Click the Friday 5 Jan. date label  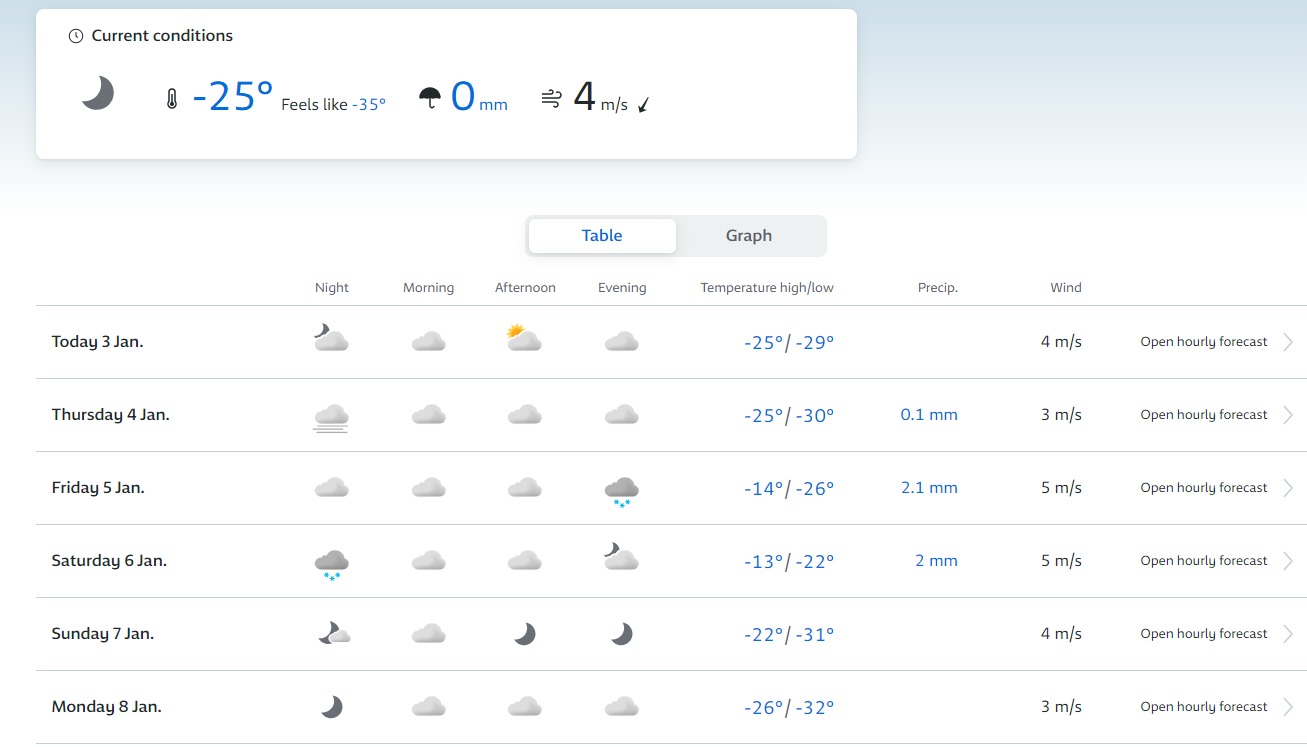point(98,488)
